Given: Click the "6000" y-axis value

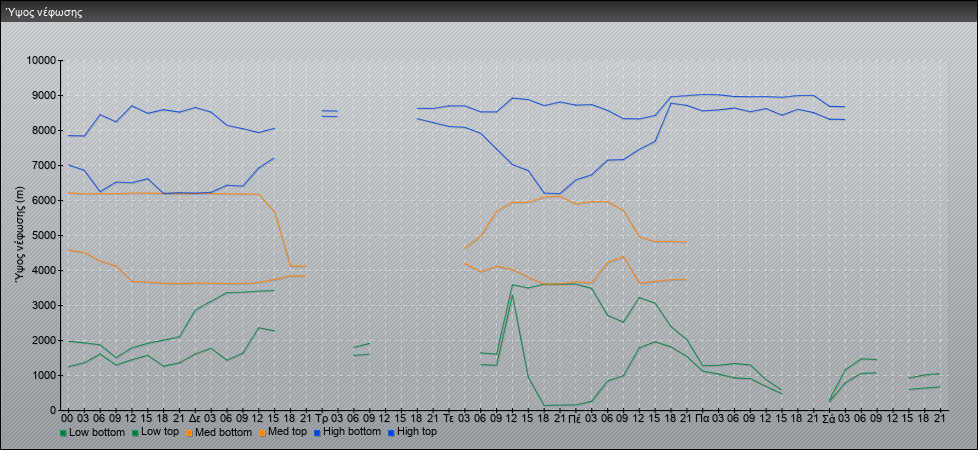Looking at the screenshot, I should click(x=46, y=200).
